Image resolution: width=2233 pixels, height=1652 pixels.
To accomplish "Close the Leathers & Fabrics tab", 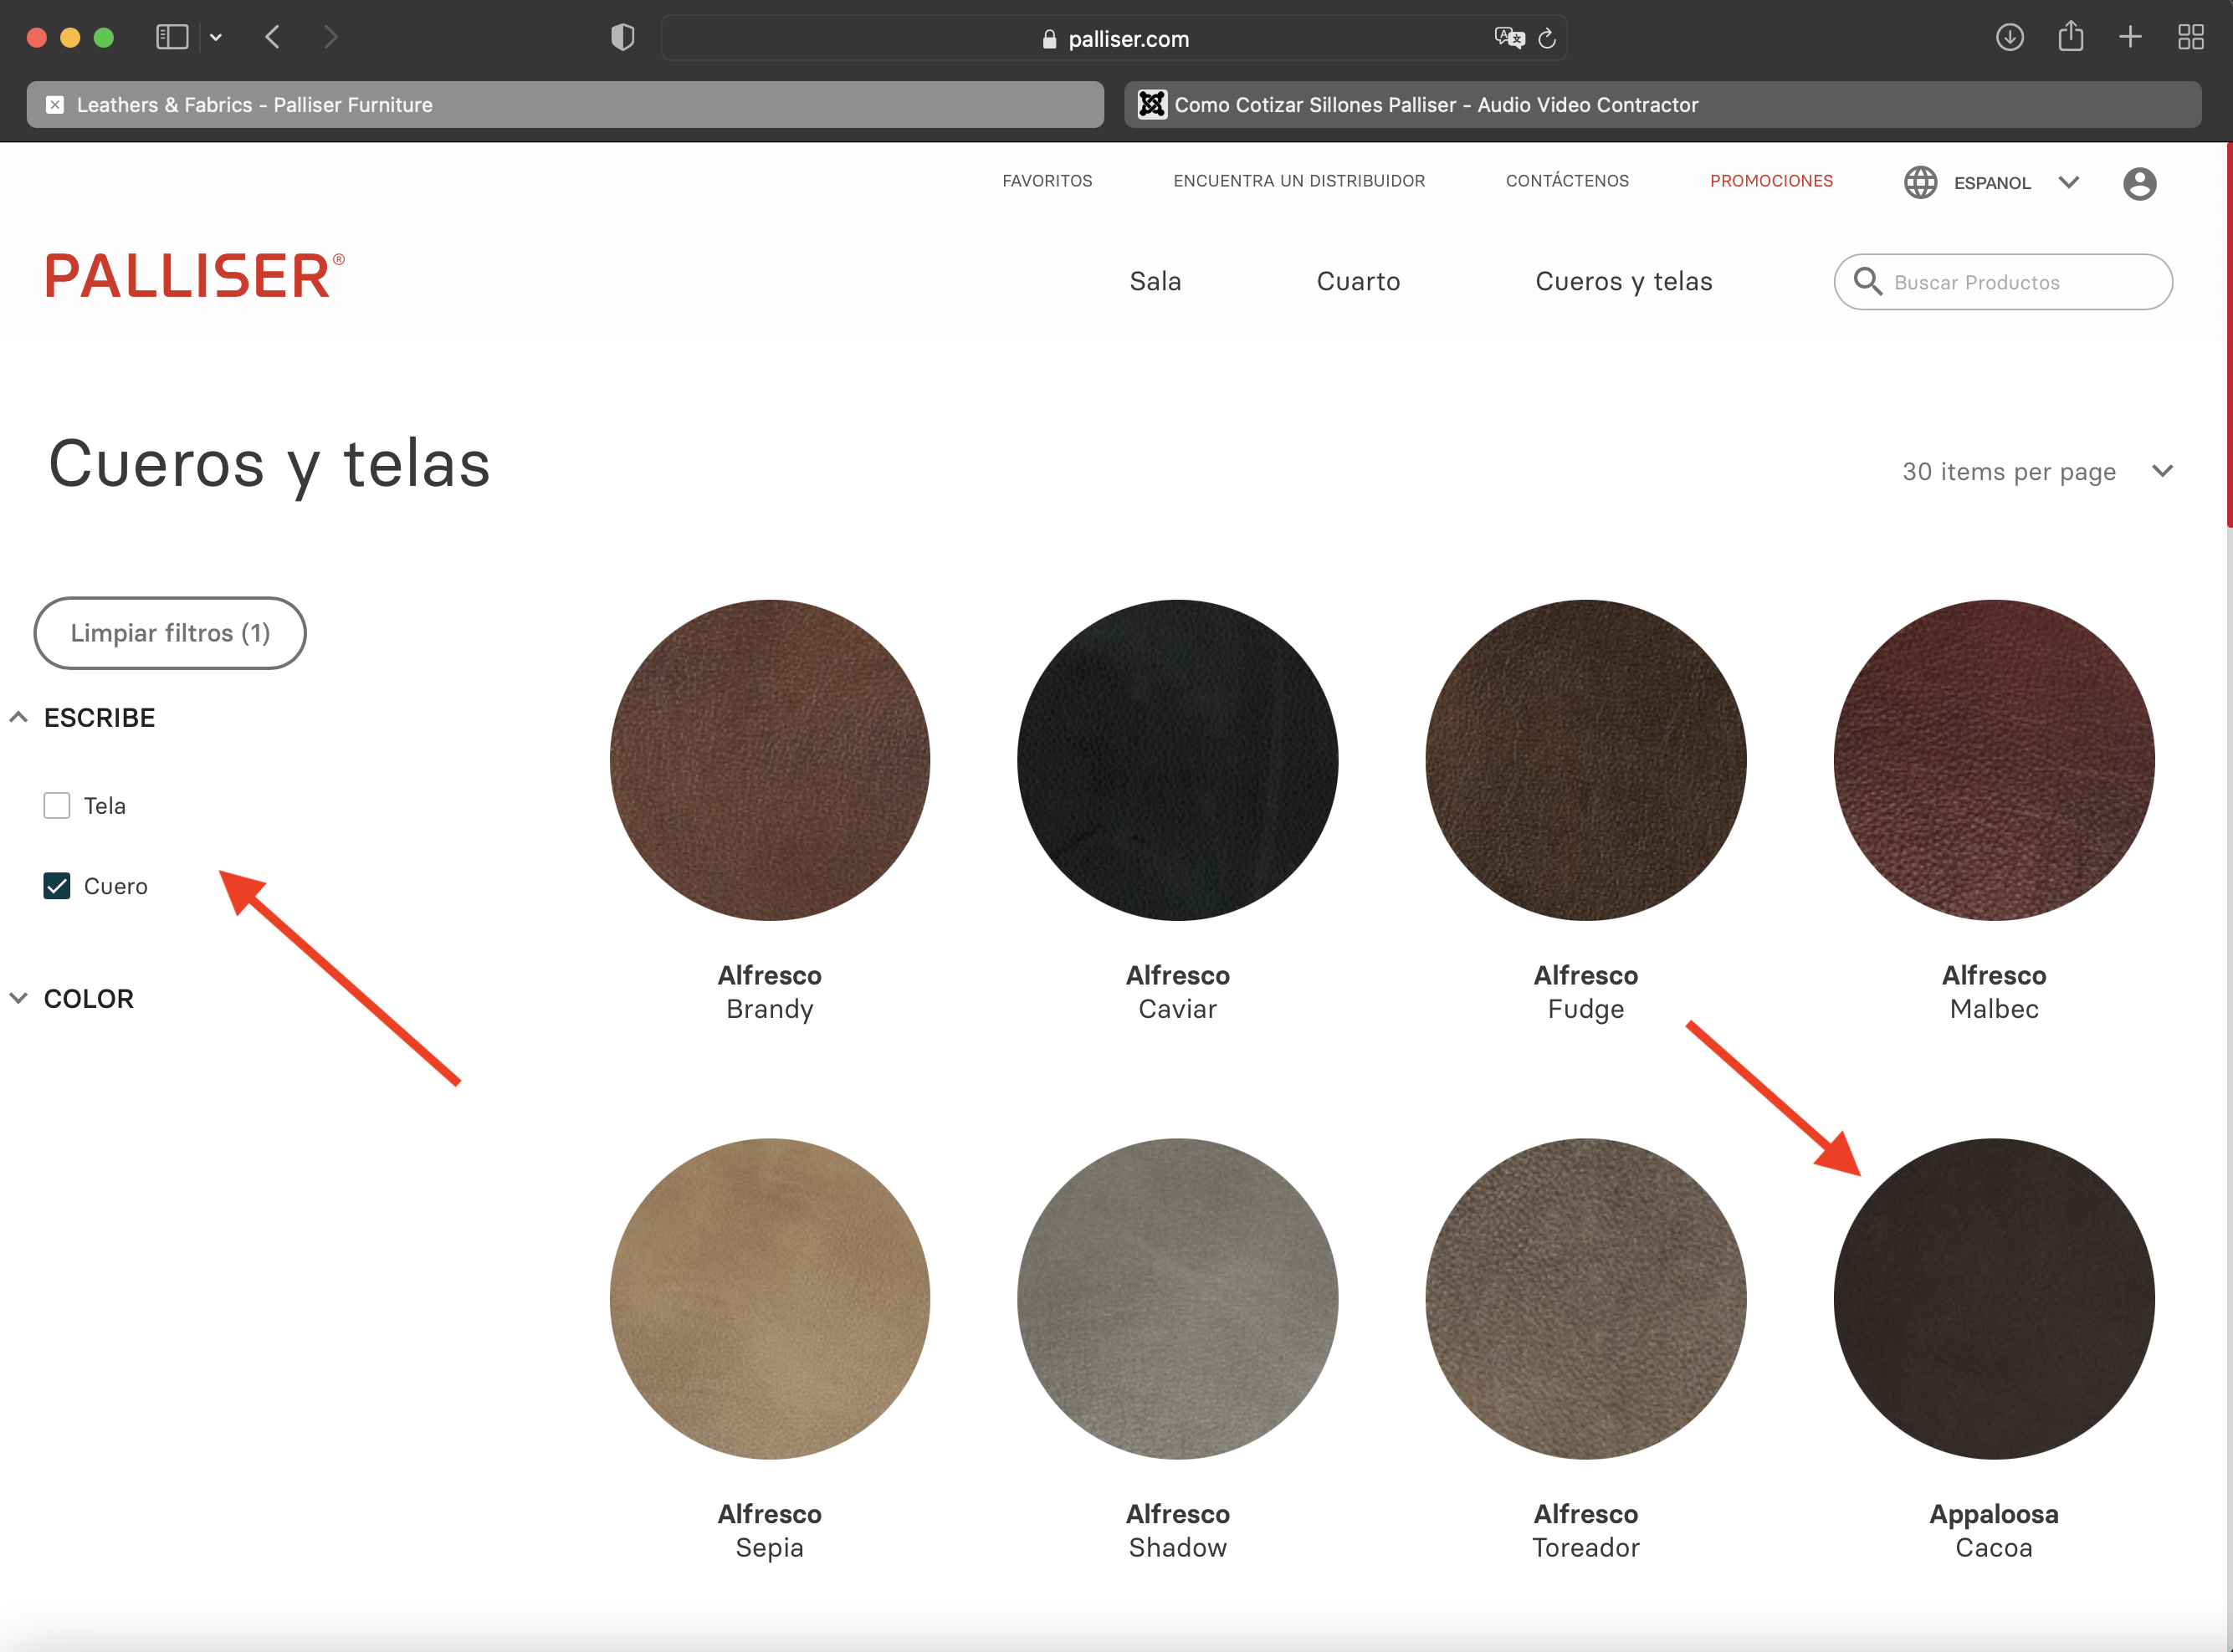I will [x=55, y=105].
